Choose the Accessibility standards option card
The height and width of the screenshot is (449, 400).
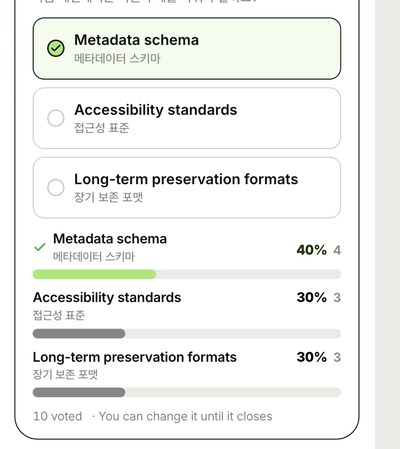click(x=187, y=118)
